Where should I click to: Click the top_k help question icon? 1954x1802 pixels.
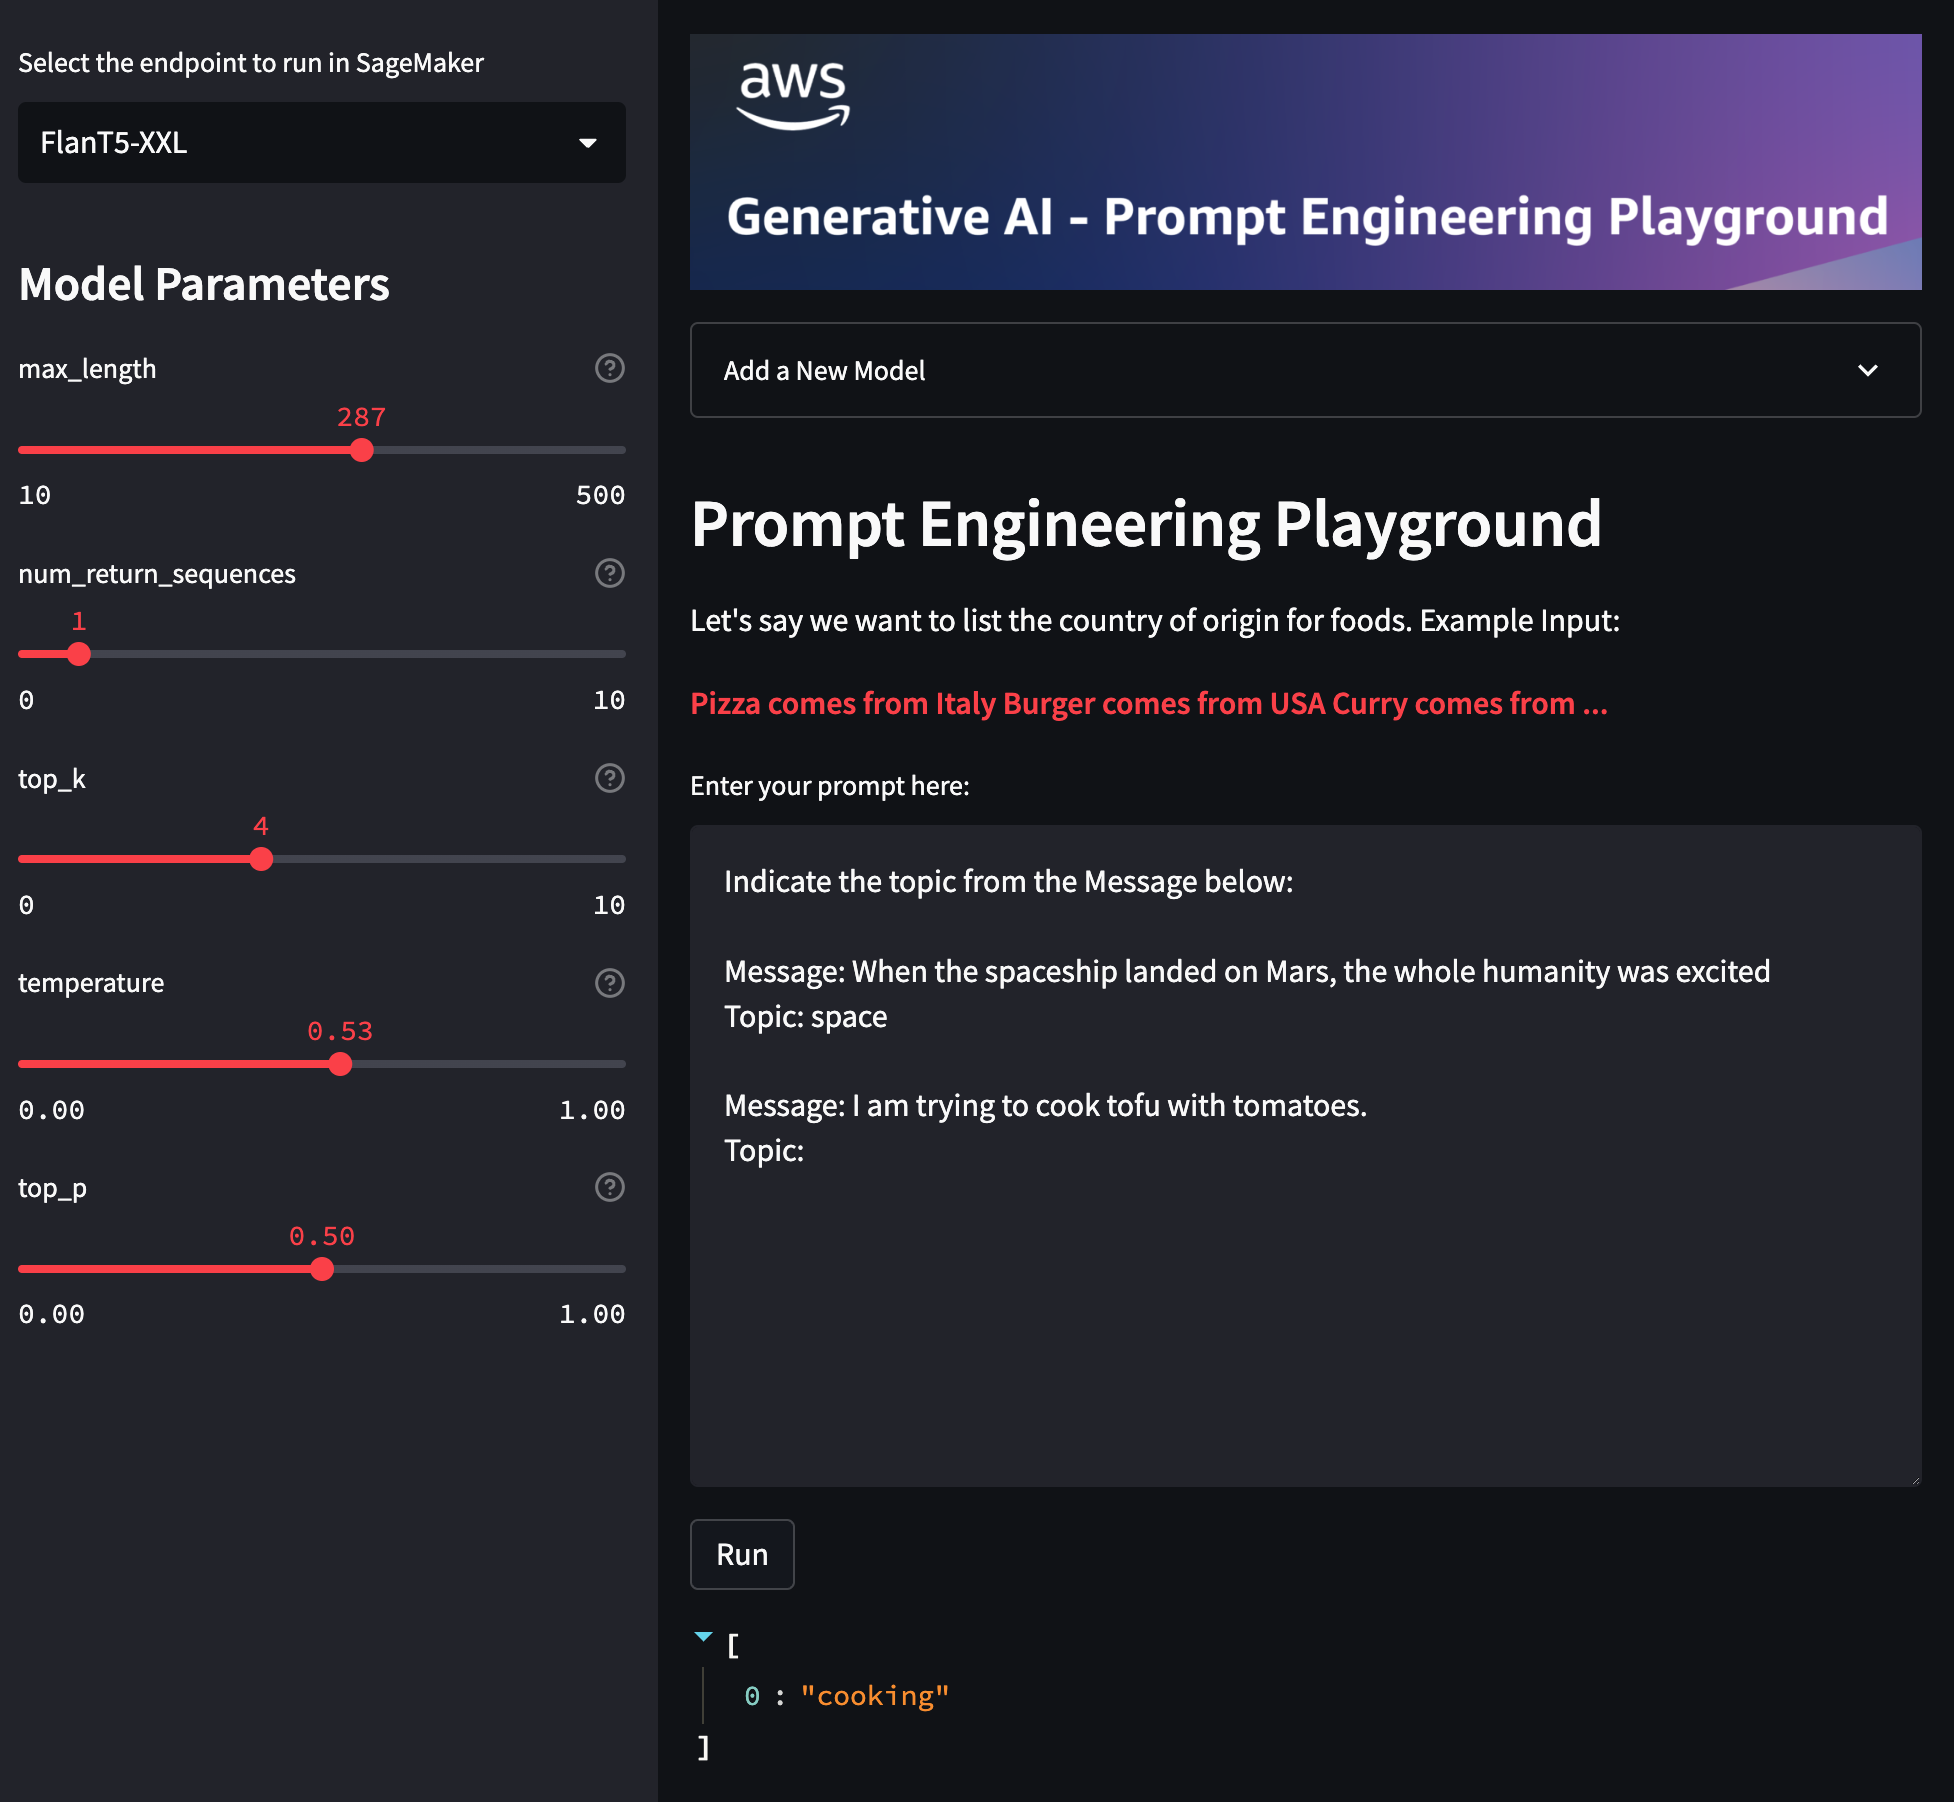(x=609, y=778)
